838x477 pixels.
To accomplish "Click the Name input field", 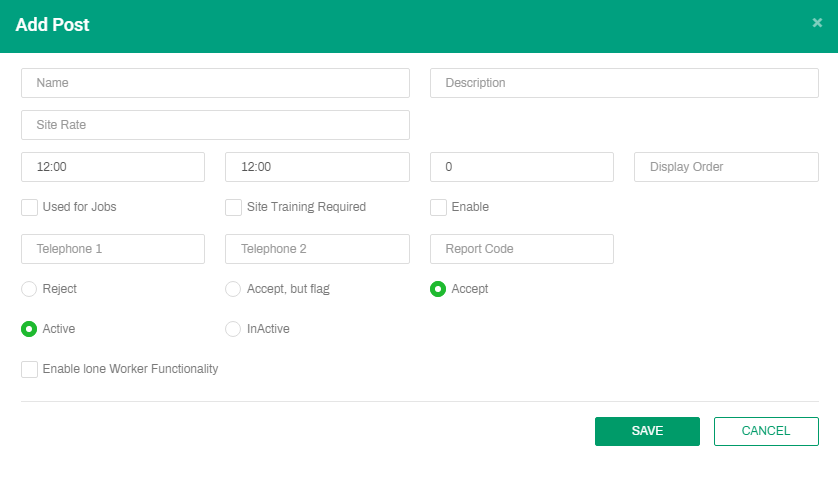I will (215, 83).
